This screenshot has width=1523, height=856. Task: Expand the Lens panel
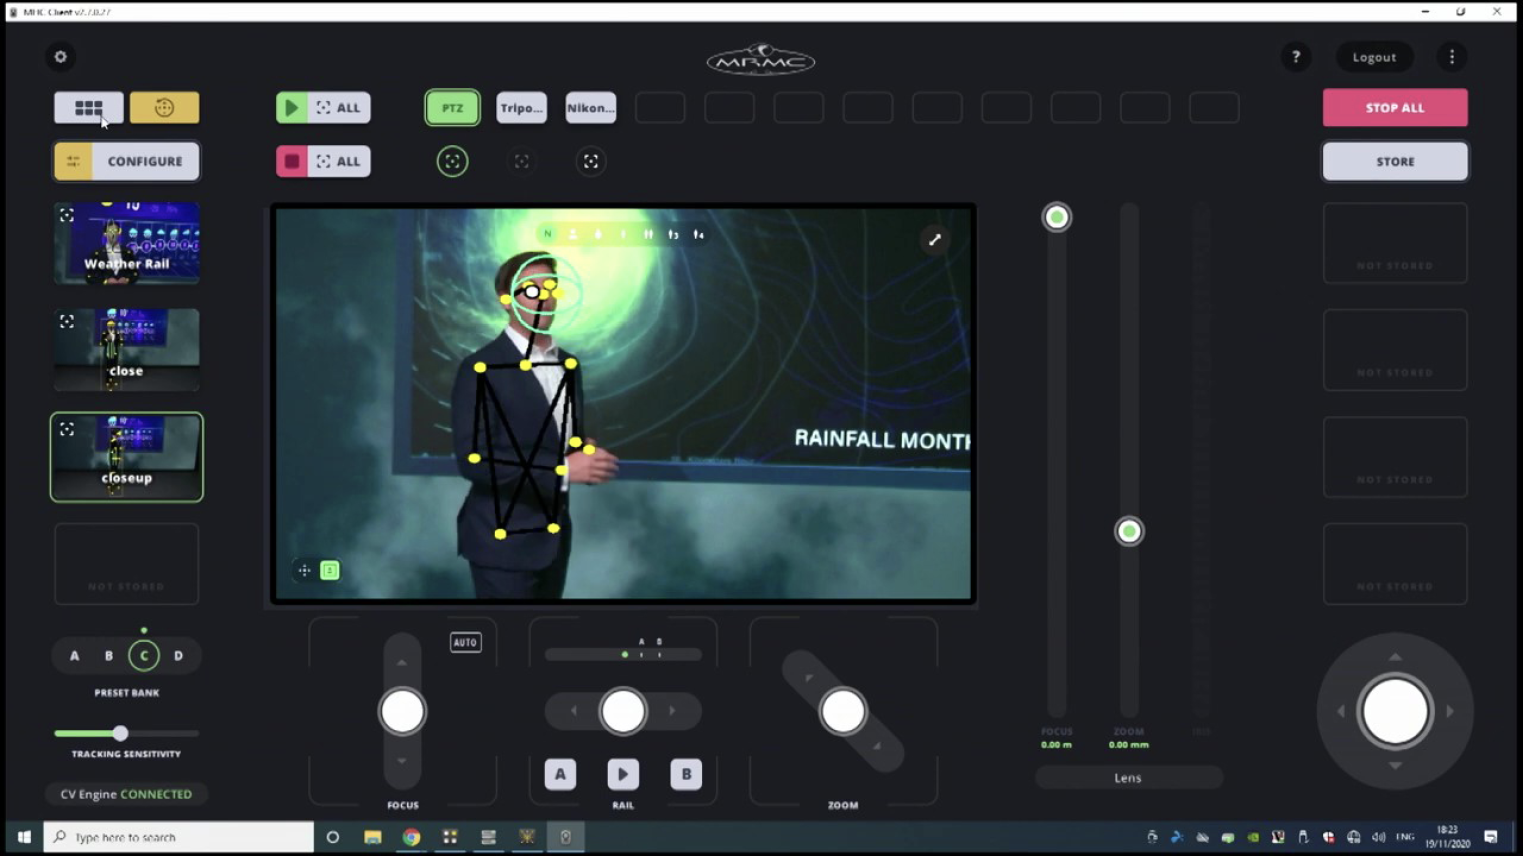[x=1128, y=778]
